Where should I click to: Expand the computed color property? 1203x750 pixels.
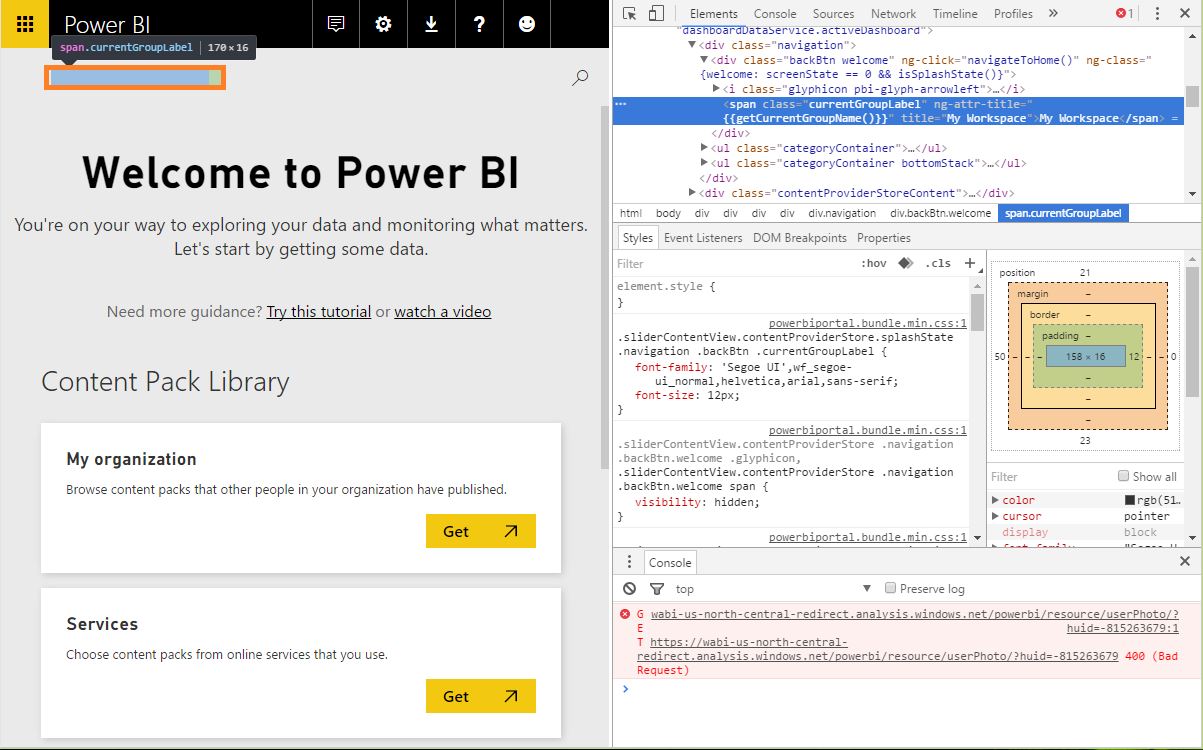point(995,500)
